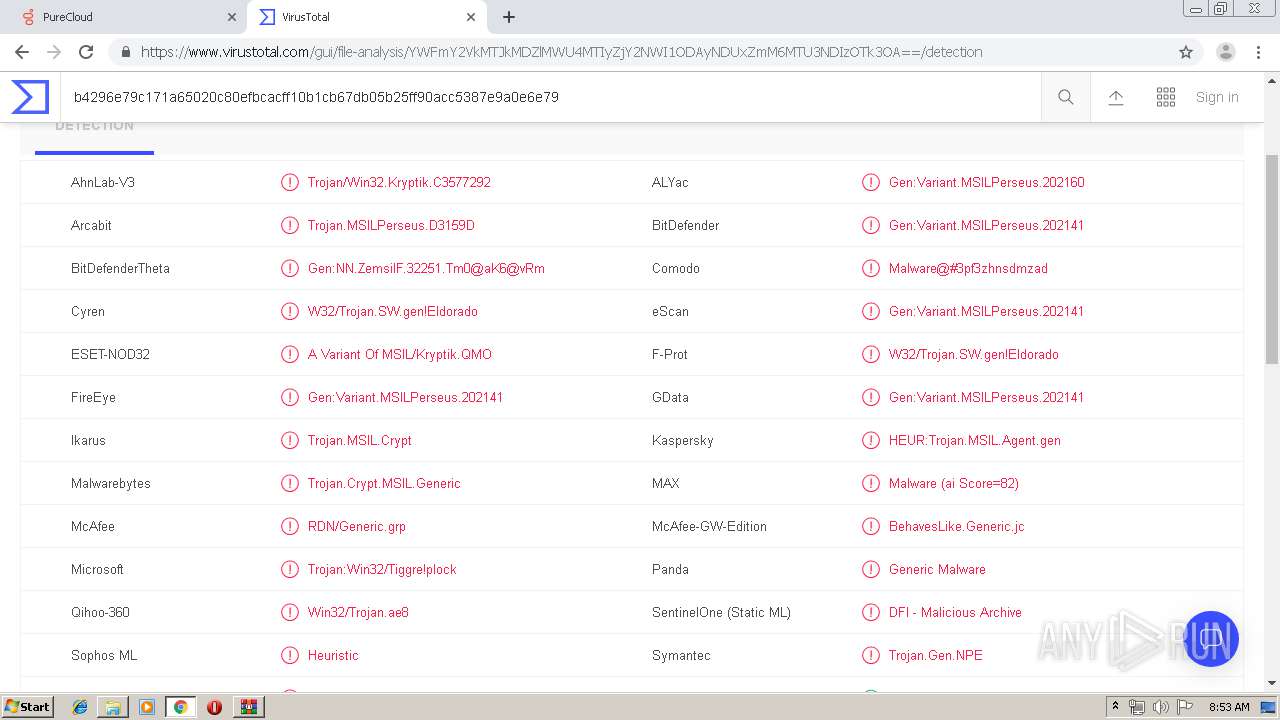Show hidden tray icons arrow
Viewport: 1280px width, 720px height.
[x=1116, y=707]
